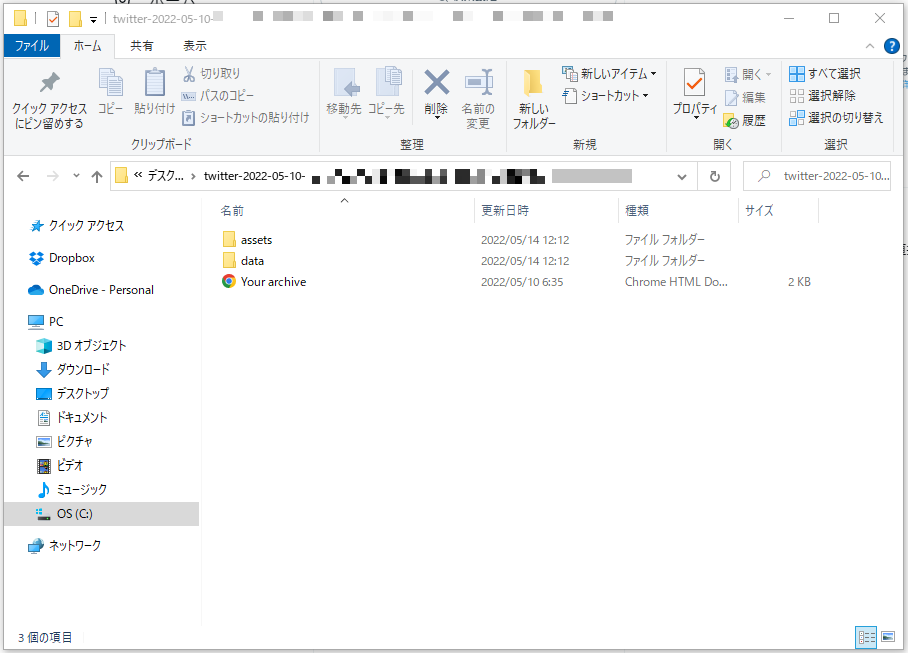The height and width of the screenshot is (653, 908).
Task: Select Cut (切り取り) scissors command
Action: 211,74
